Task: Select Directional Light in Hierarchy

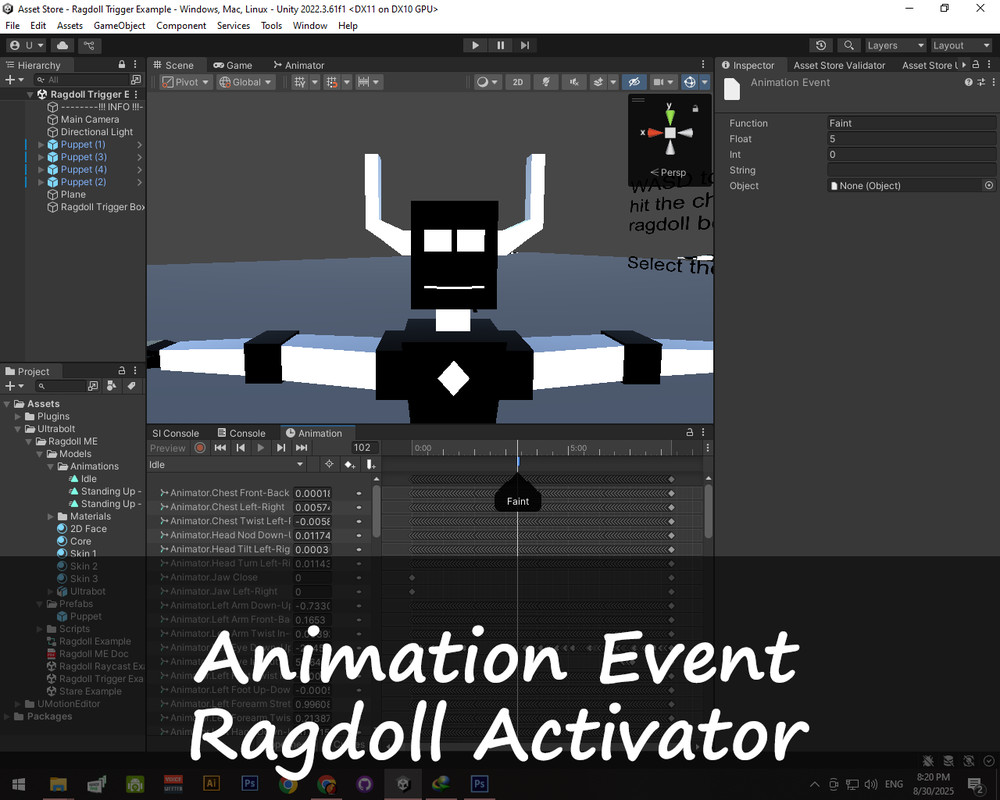Action: pos(97,132)
